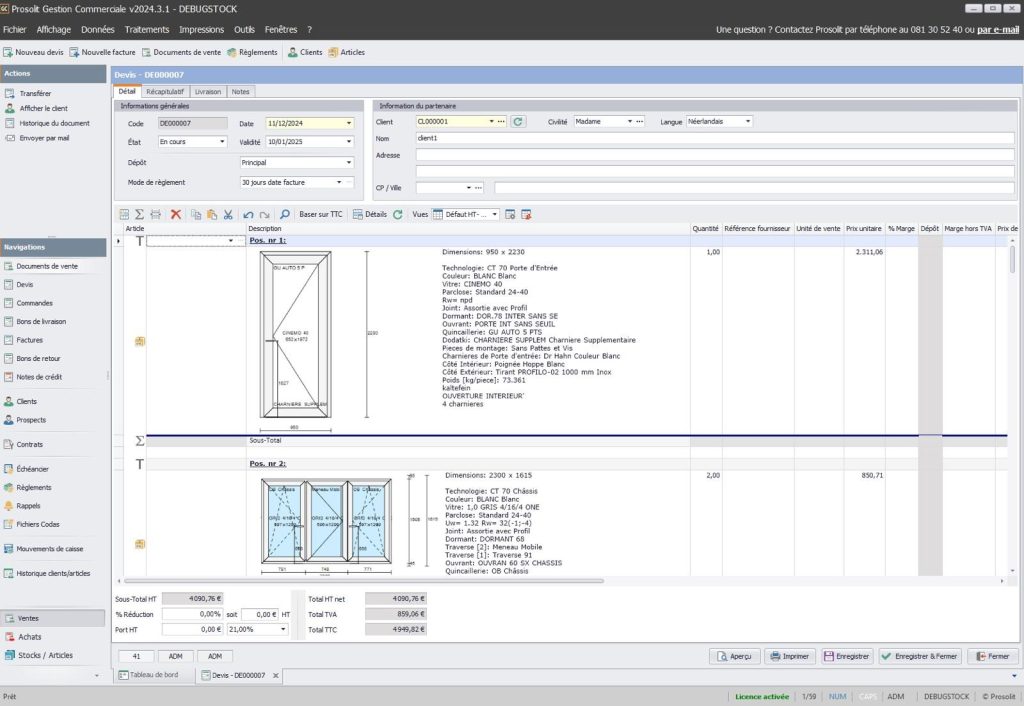Toggle the Baser sur TTC option
The width and height of the screenshot is (1024, 706).
[321, 214]
